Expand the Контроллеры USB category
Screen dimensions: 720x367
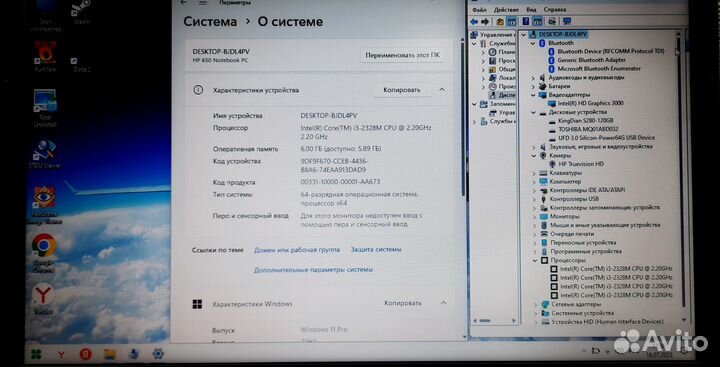[534, 199]
